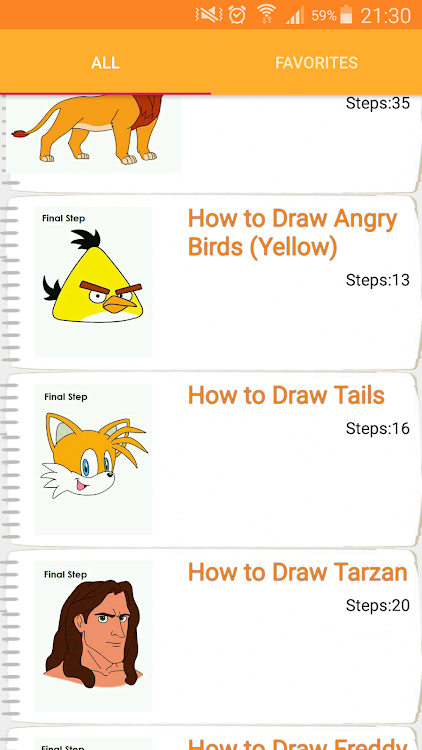Open the partially visible How to Draw Freddy title
This screenshot has height=750, width=422.
click(298, 744)
